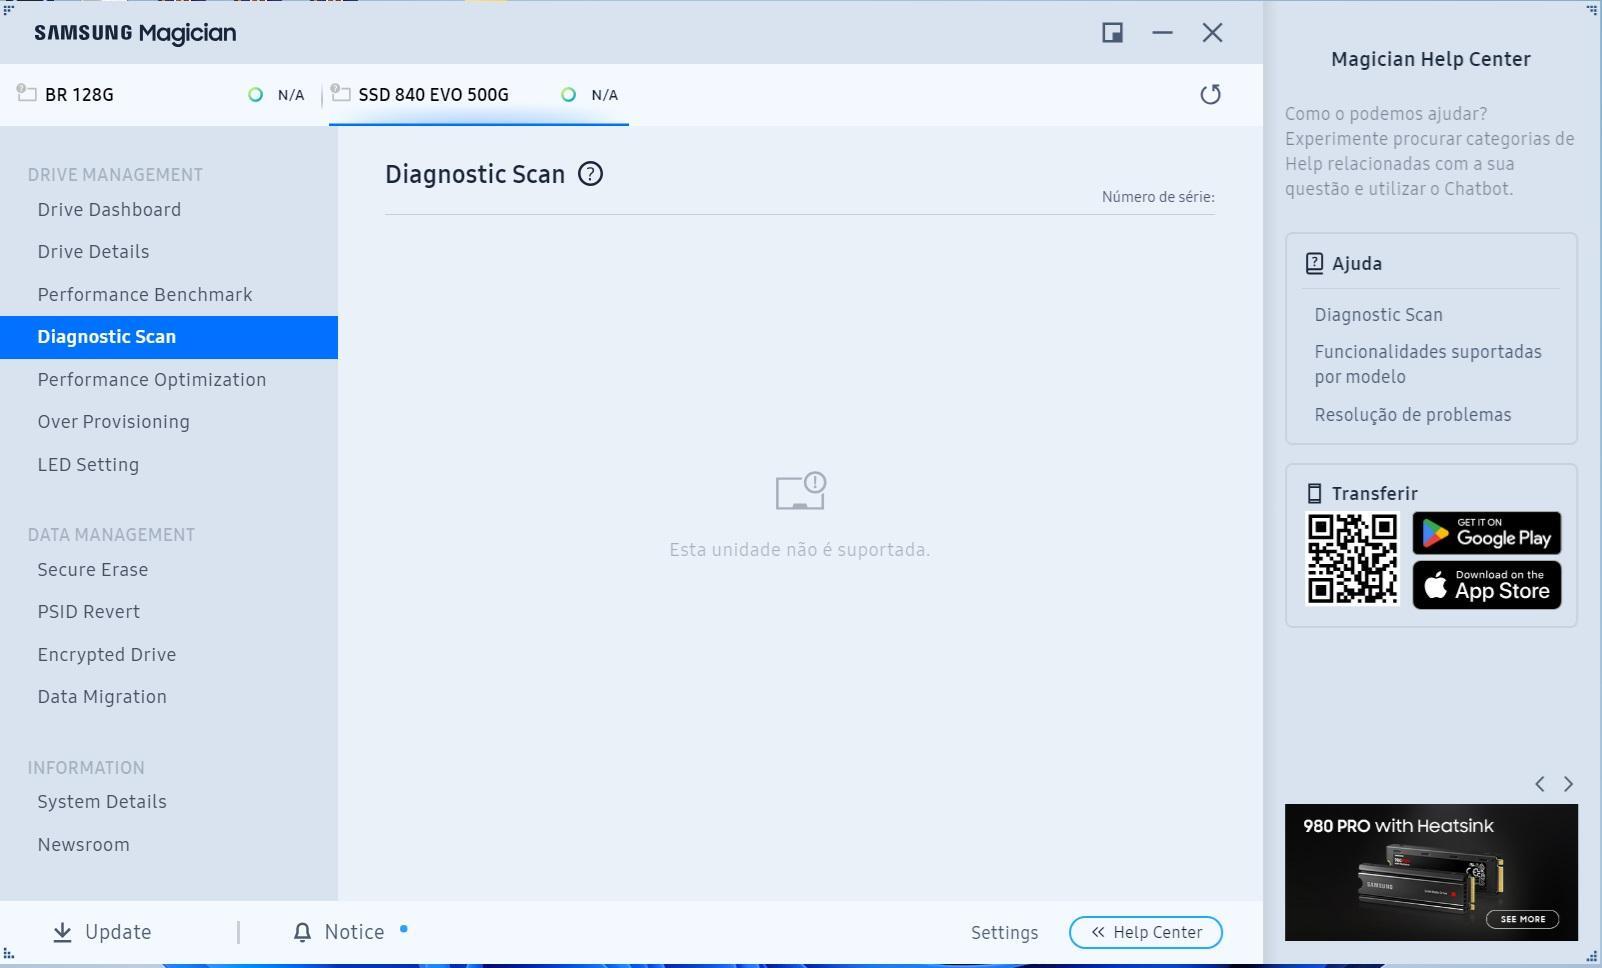This screenshot has height=968, width=1602.
Task: Open Diagnostic Scan help link
Action: 1378,315
